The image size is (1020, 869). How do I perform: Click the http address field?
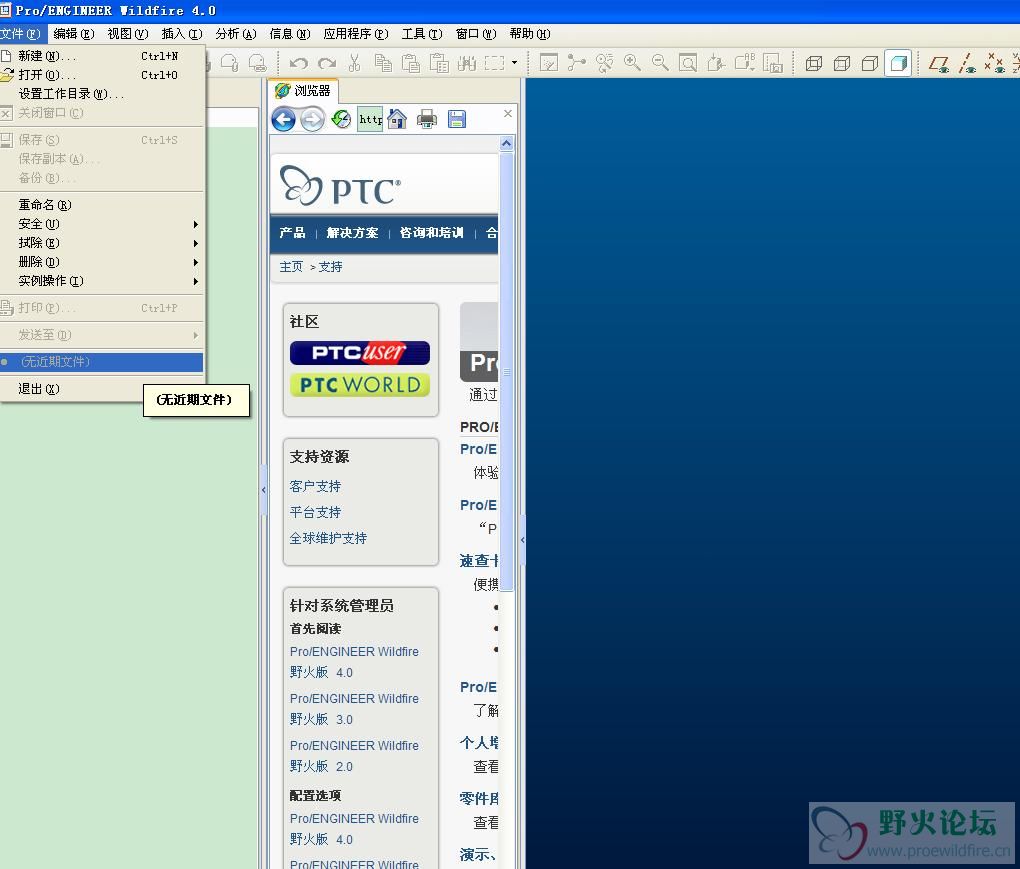pos(370,119)
